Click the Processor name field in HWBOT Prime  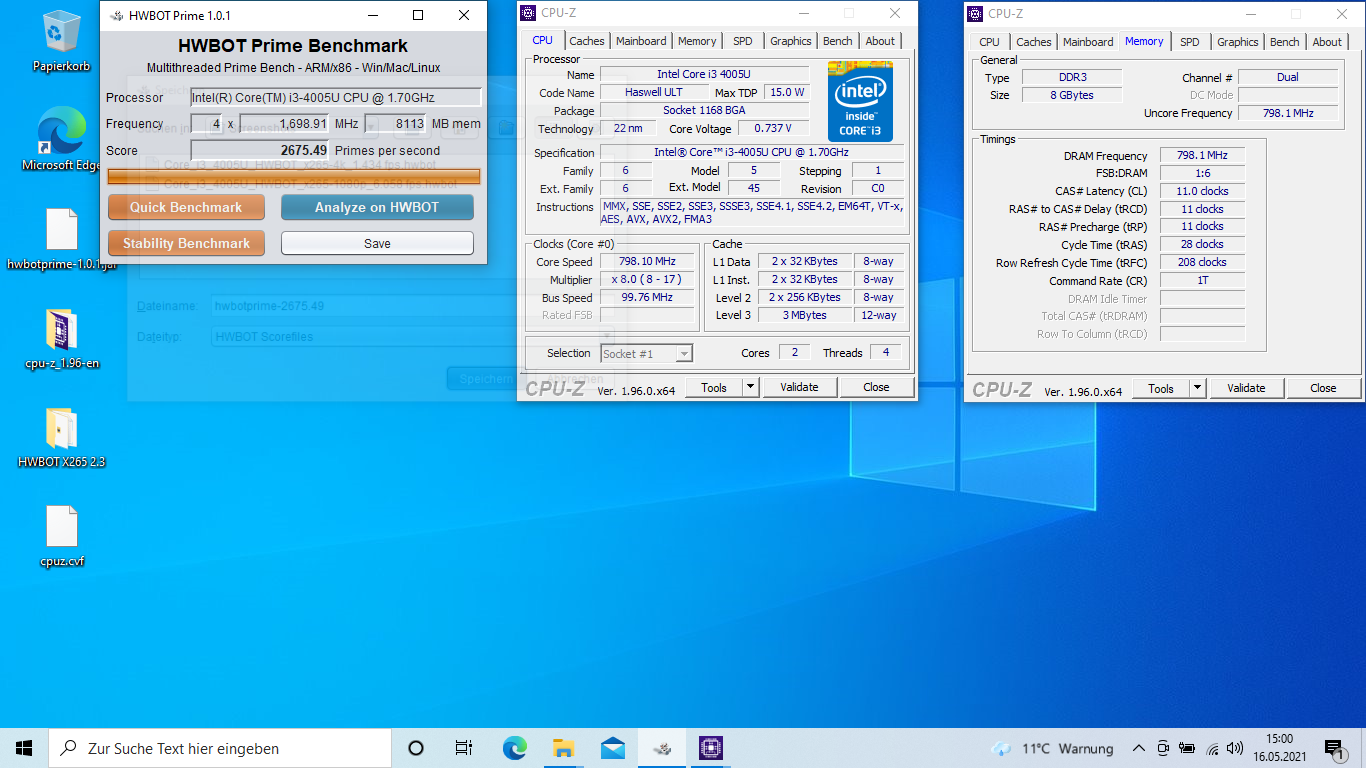[336, 97]
